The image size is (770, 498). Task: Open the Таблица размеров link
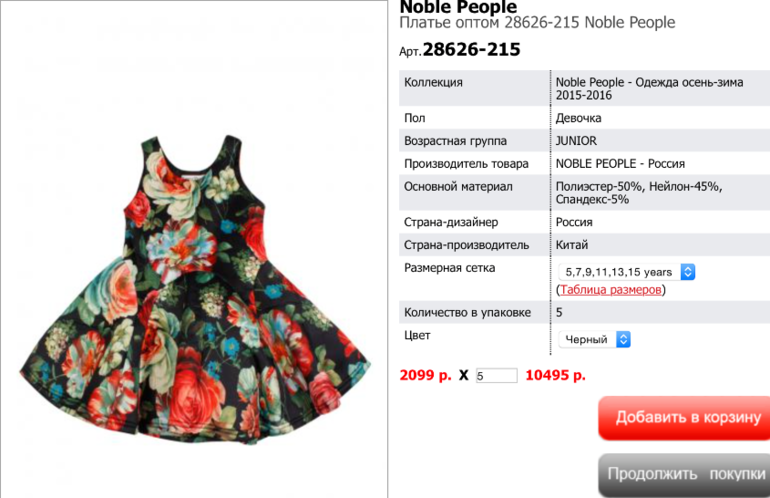click(610, 290)
